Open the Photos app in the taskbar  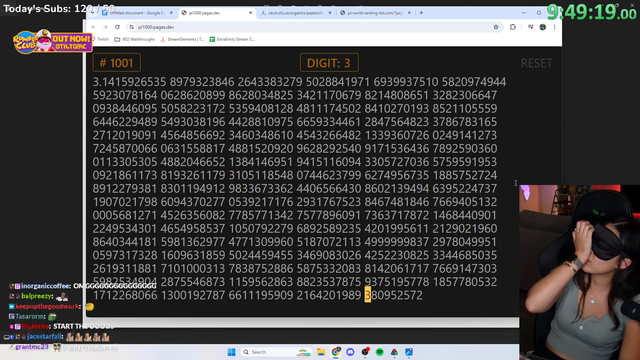point(409,352)
